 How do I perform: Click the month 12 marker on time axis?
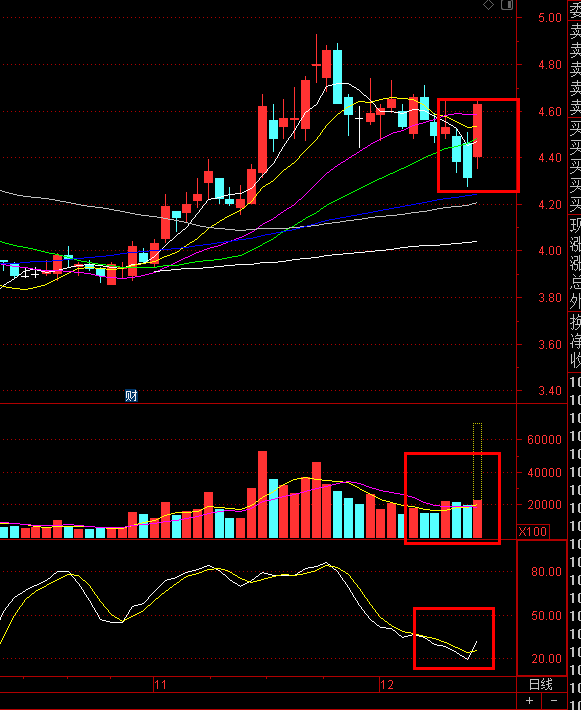coord(387,685)
